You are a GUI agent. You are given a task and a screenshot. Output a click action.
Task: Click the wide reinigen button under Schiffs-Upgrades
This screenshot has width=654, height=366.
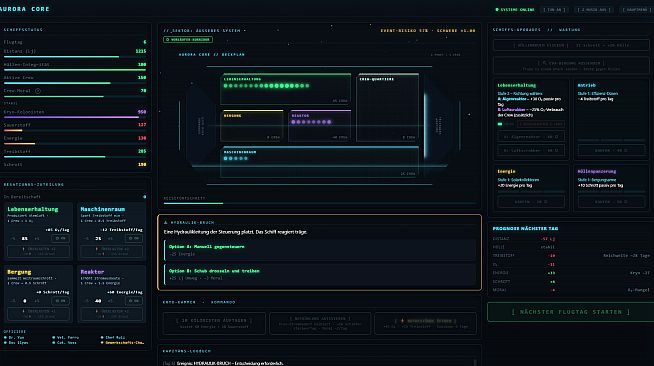pos(571,65)
